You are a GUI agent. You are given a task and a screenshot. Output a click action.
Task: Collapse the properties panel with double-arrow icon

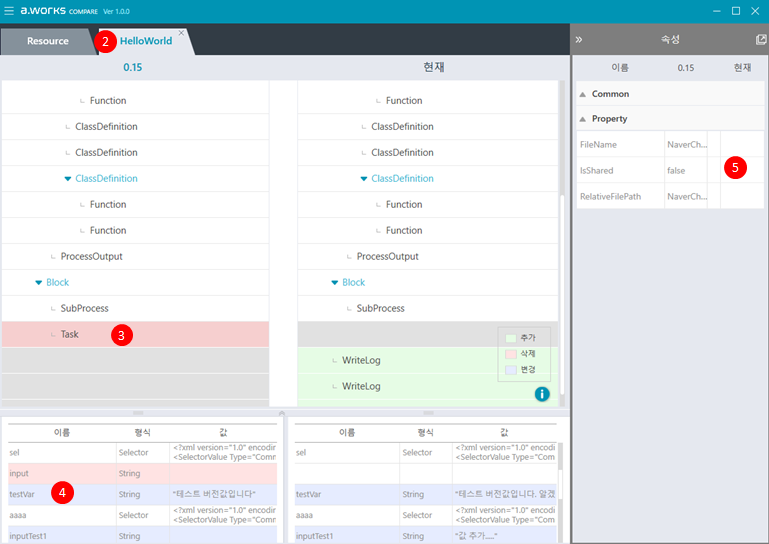click(579, 40)
